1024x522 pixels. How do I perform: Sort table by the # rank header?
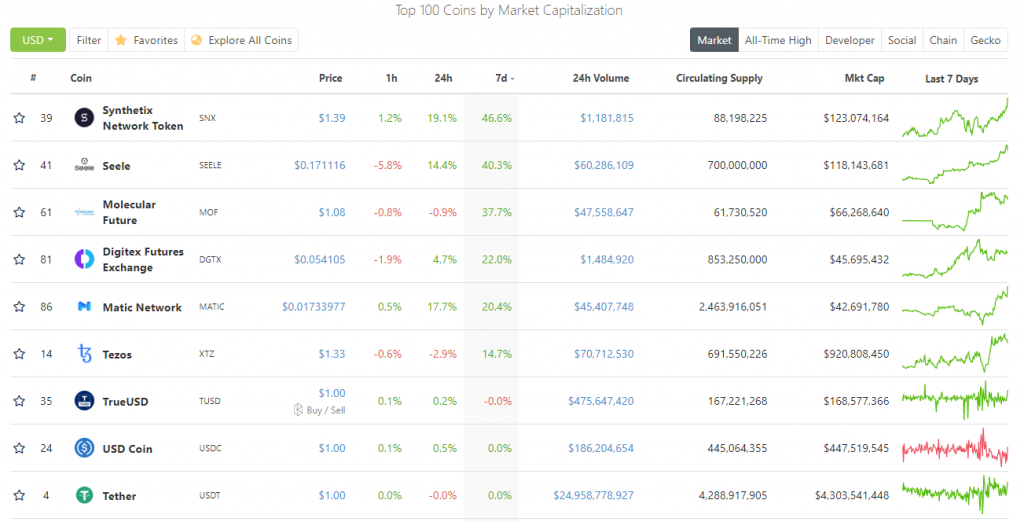tap(33, 78)
